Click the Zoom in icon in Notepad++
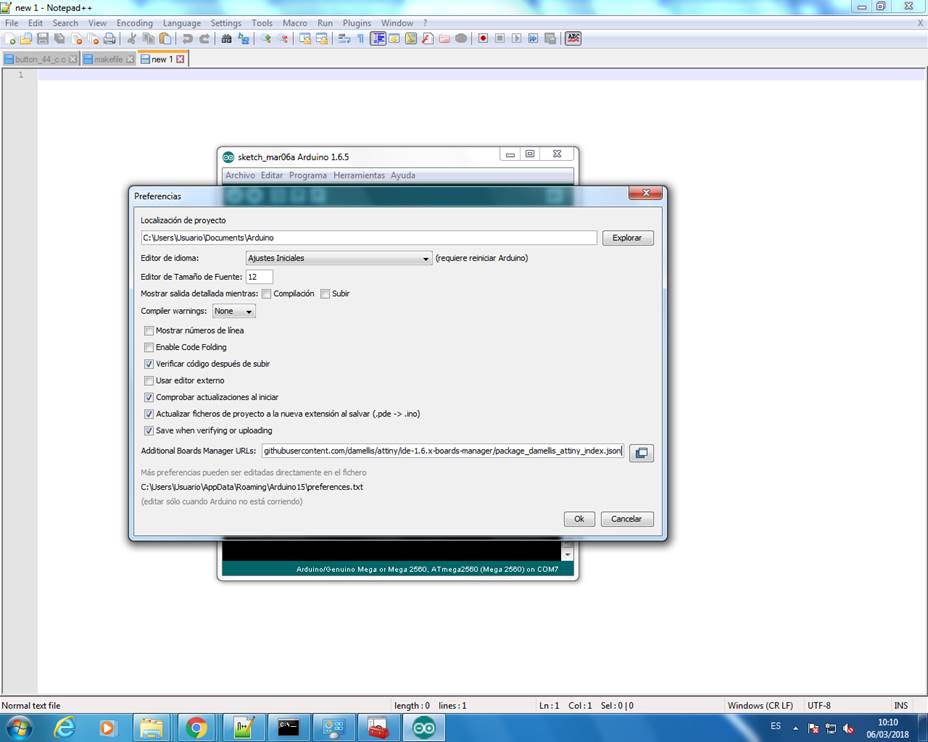Screen dimensions: 928x742 [x=266, y=39]
